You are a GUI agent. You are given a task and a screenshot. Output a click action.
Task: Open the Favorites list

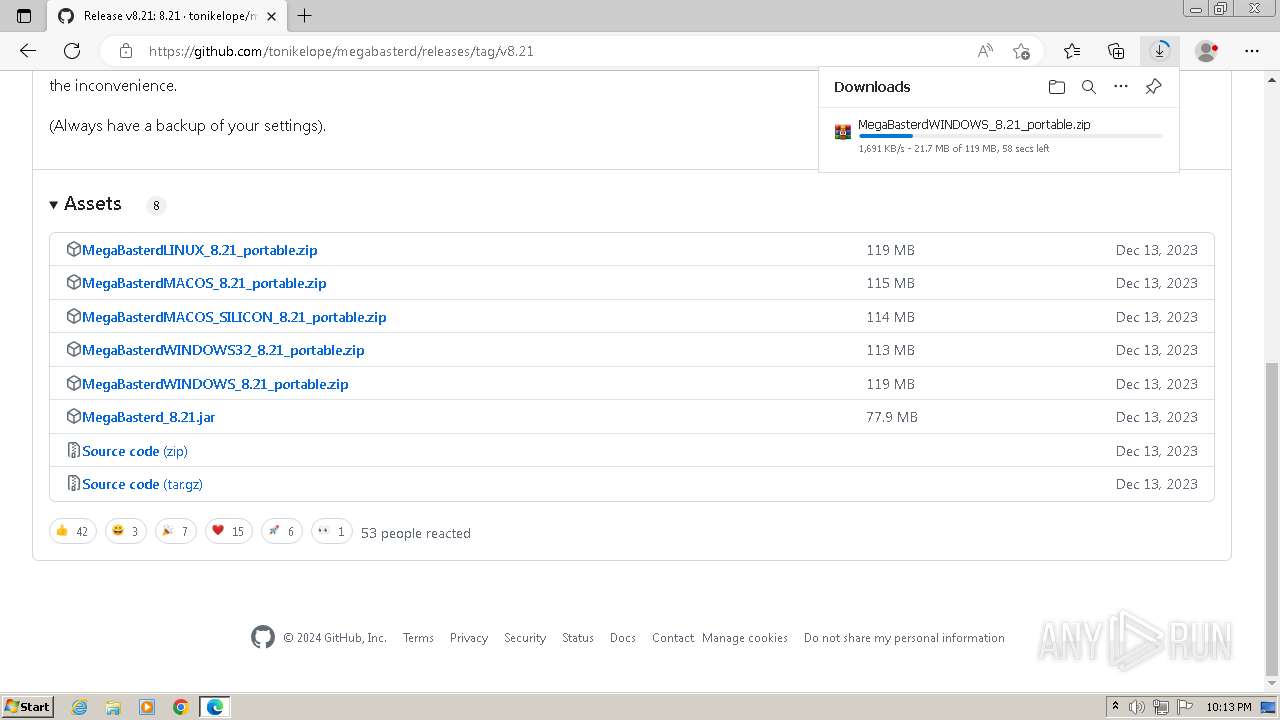pos(1072,51)
